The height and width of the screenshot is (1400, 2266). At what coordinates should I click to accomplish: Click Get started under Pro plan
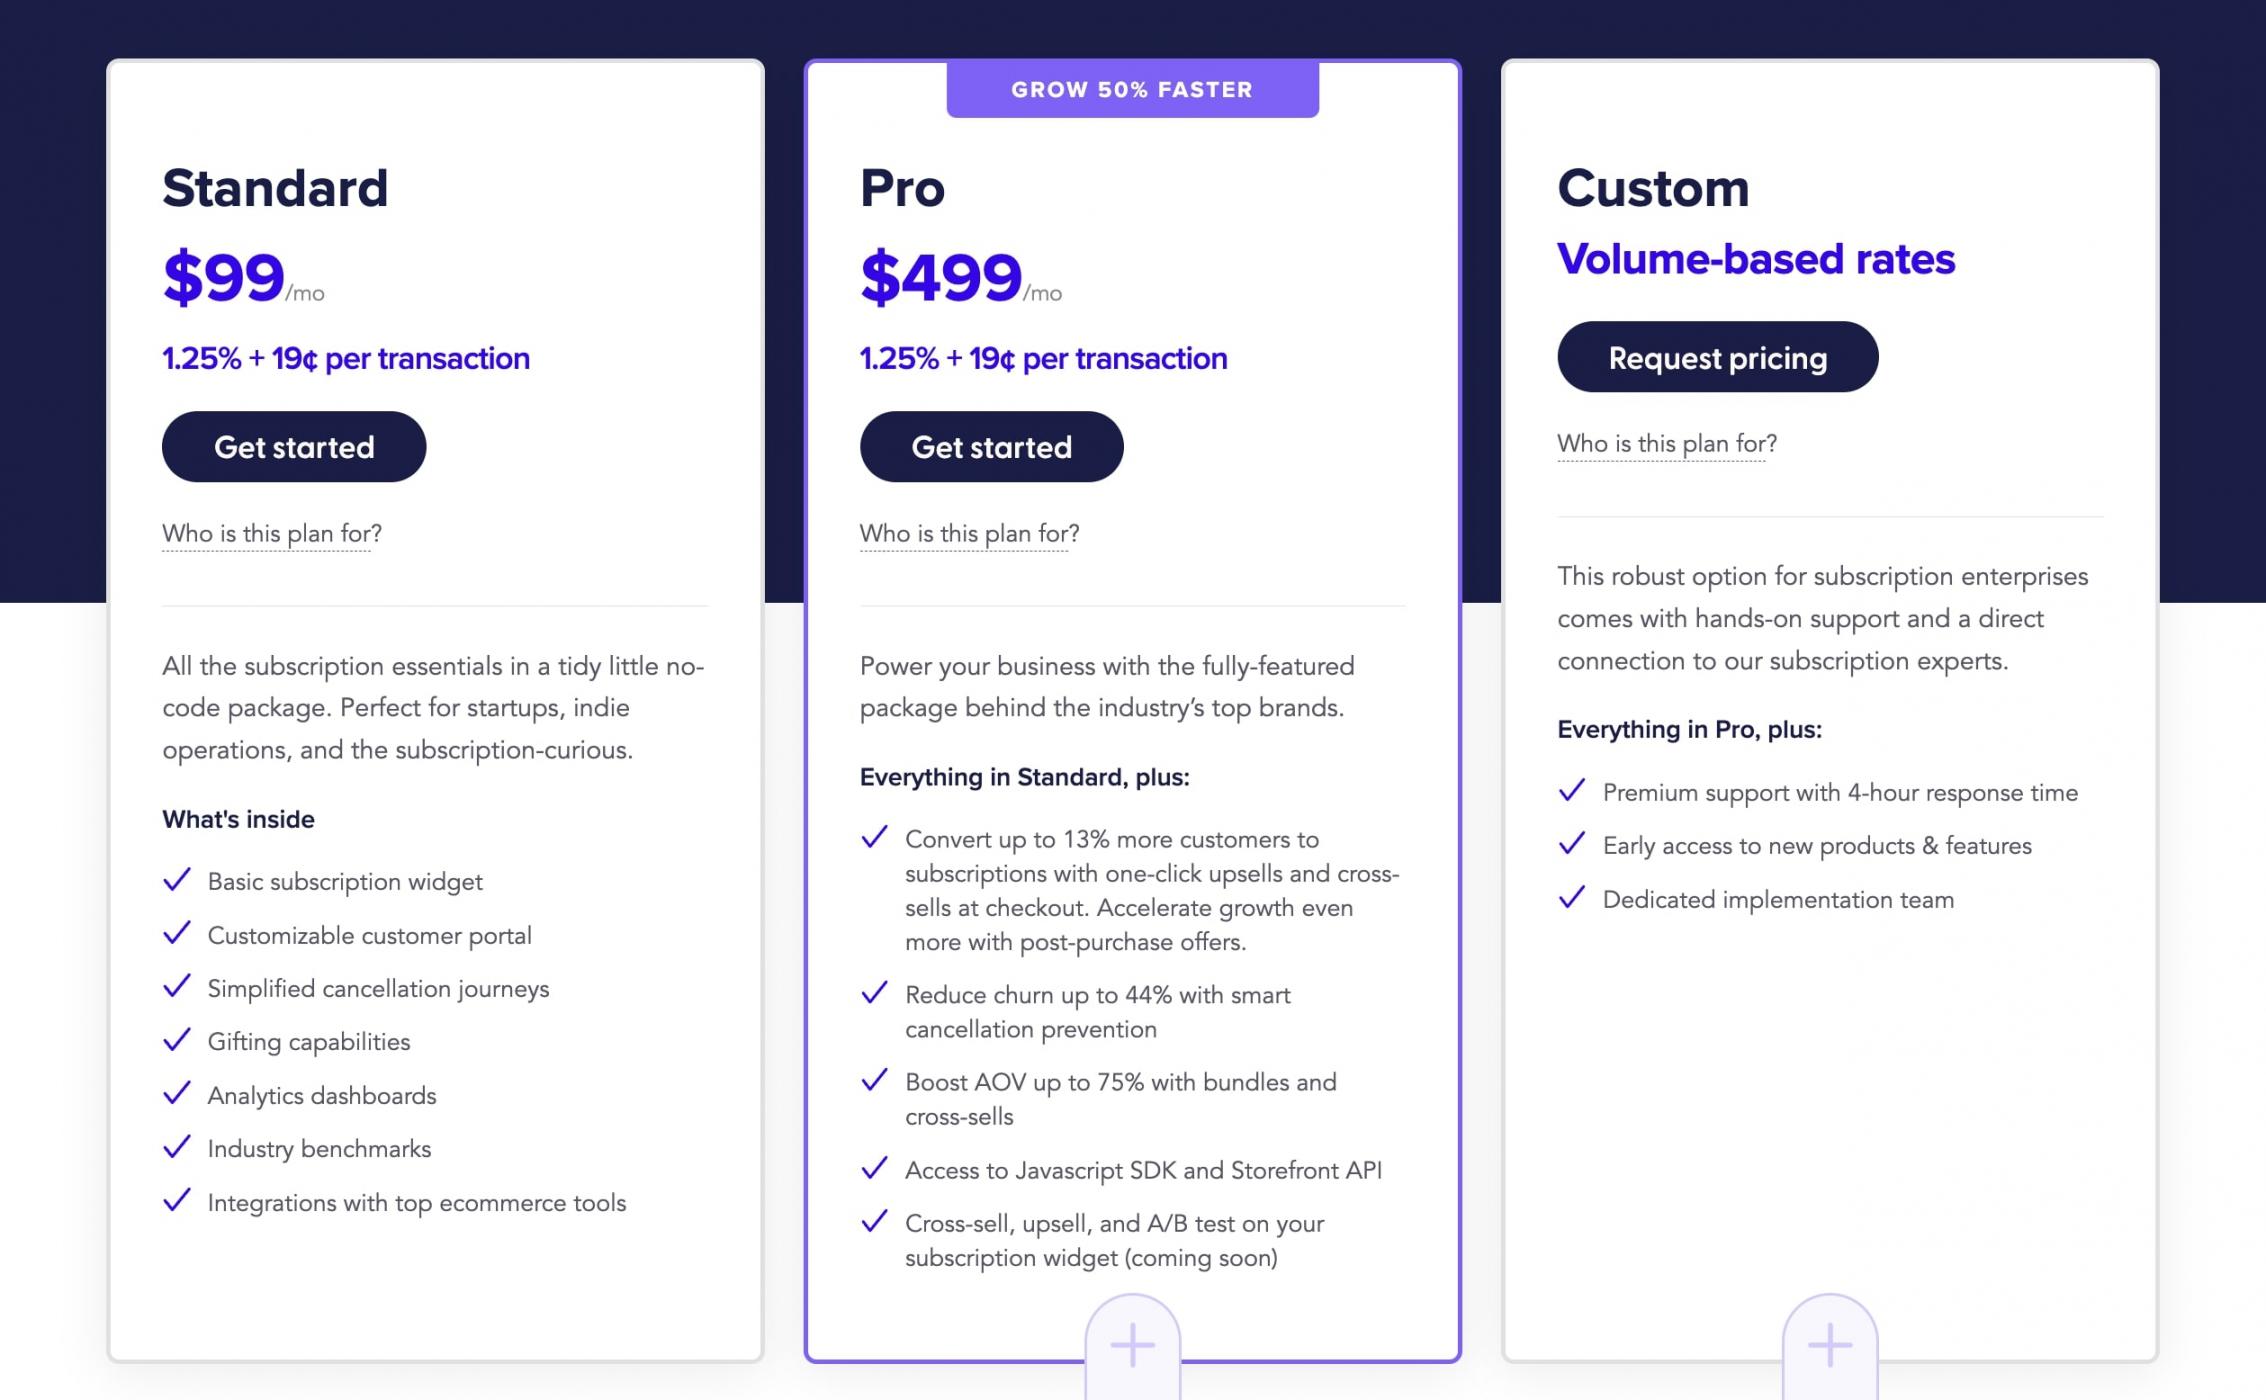pos(991,447)
